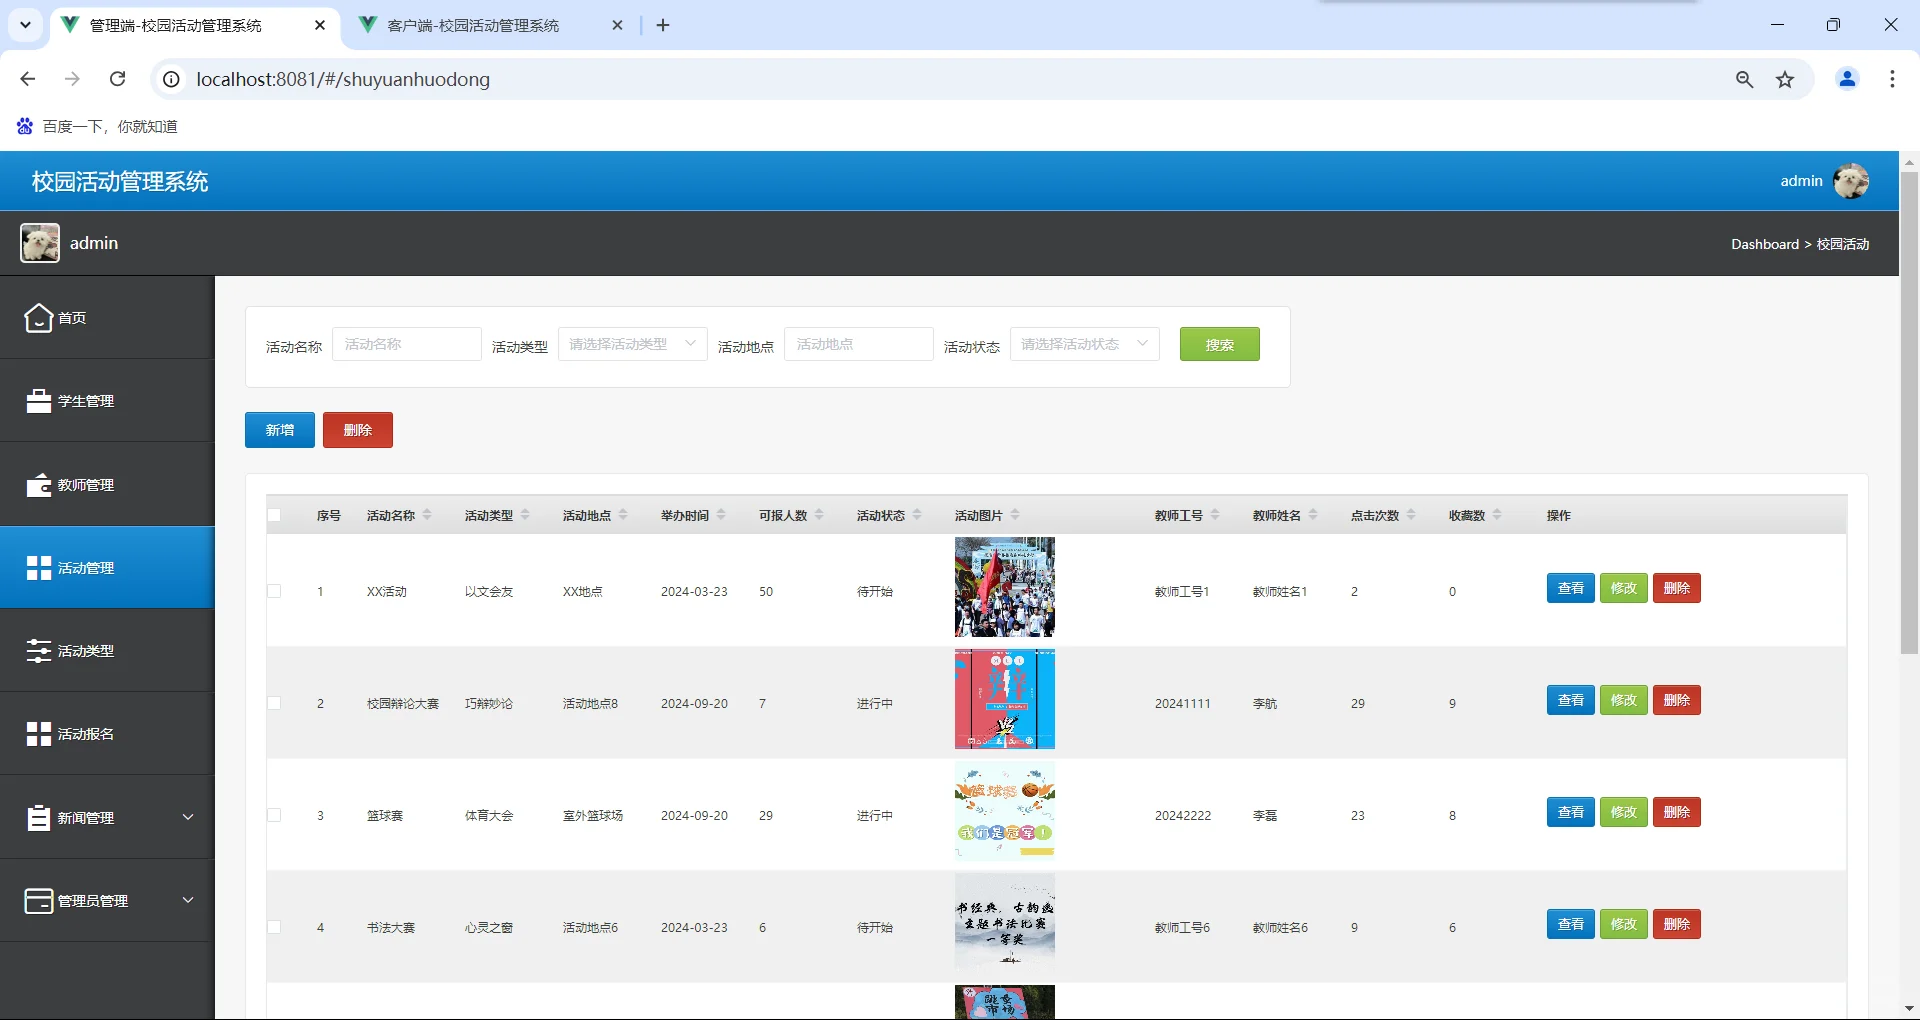Screen dimensions: 1920x1020
Task: Check the row checkbox for 篮球赛
Action: tap(274, 815)
